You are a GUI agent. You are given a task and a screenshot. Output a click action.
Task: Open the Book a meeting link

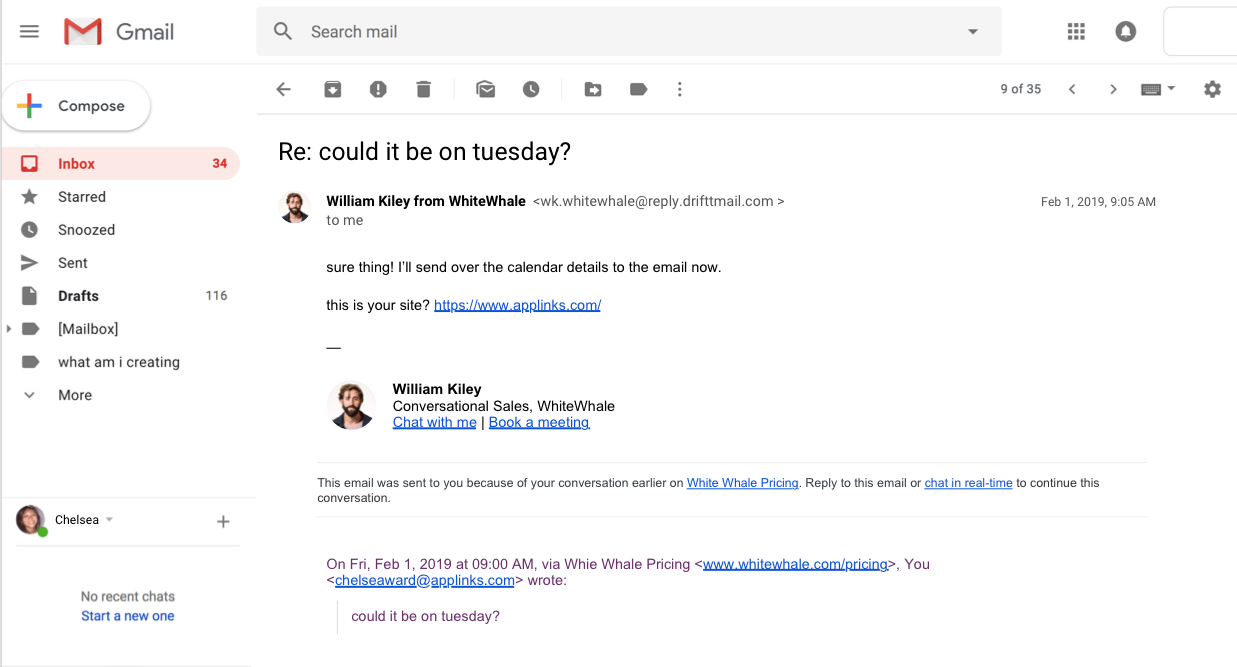click(539, 422)
